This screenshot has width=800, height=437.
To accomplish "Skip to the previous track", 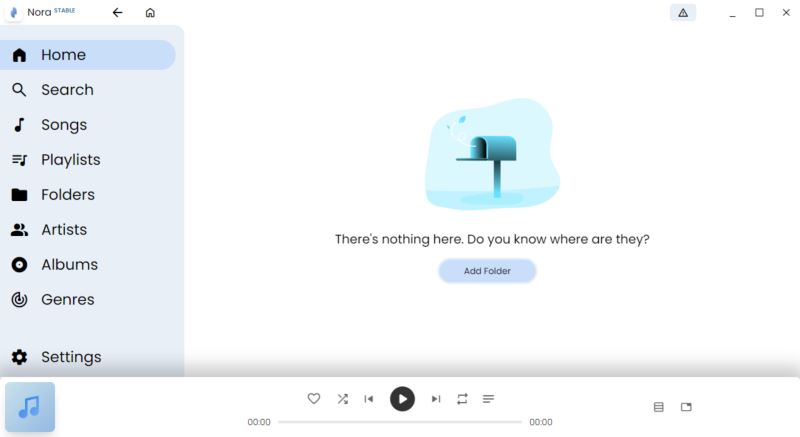I will point(368,399).
